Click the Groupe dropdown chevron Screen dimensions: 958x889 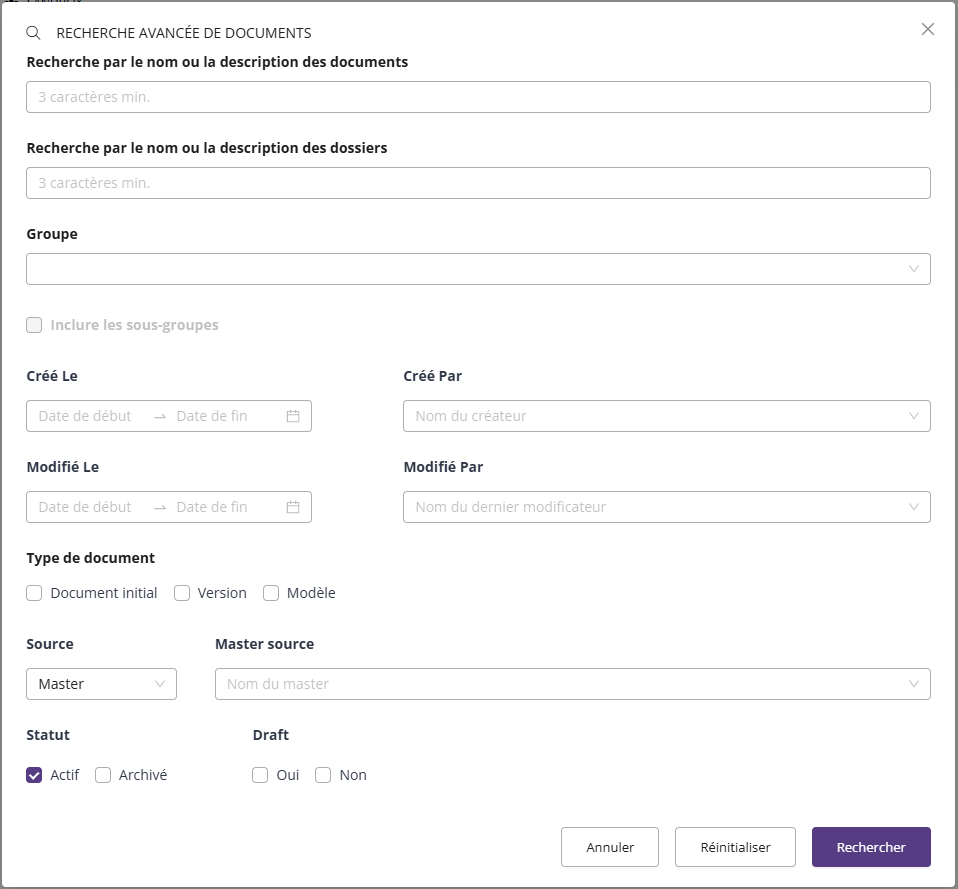(913, 269)
